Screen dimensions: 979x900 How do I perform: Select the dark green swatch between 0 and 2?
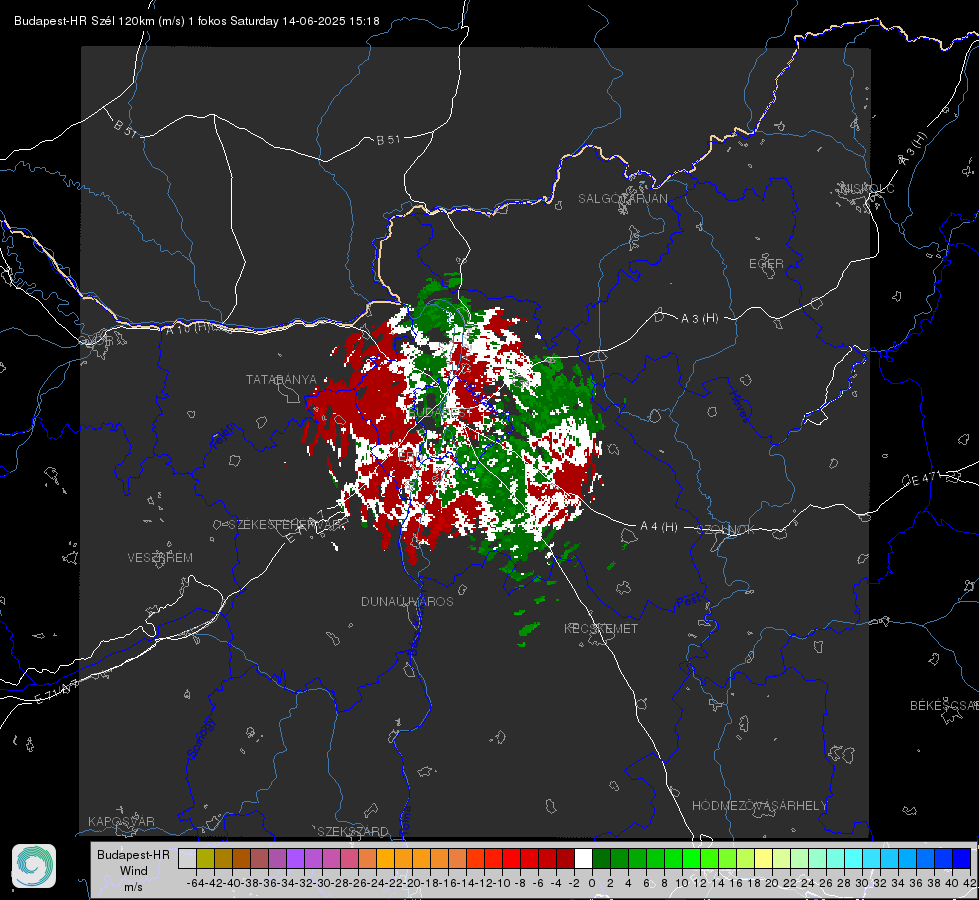601,858
